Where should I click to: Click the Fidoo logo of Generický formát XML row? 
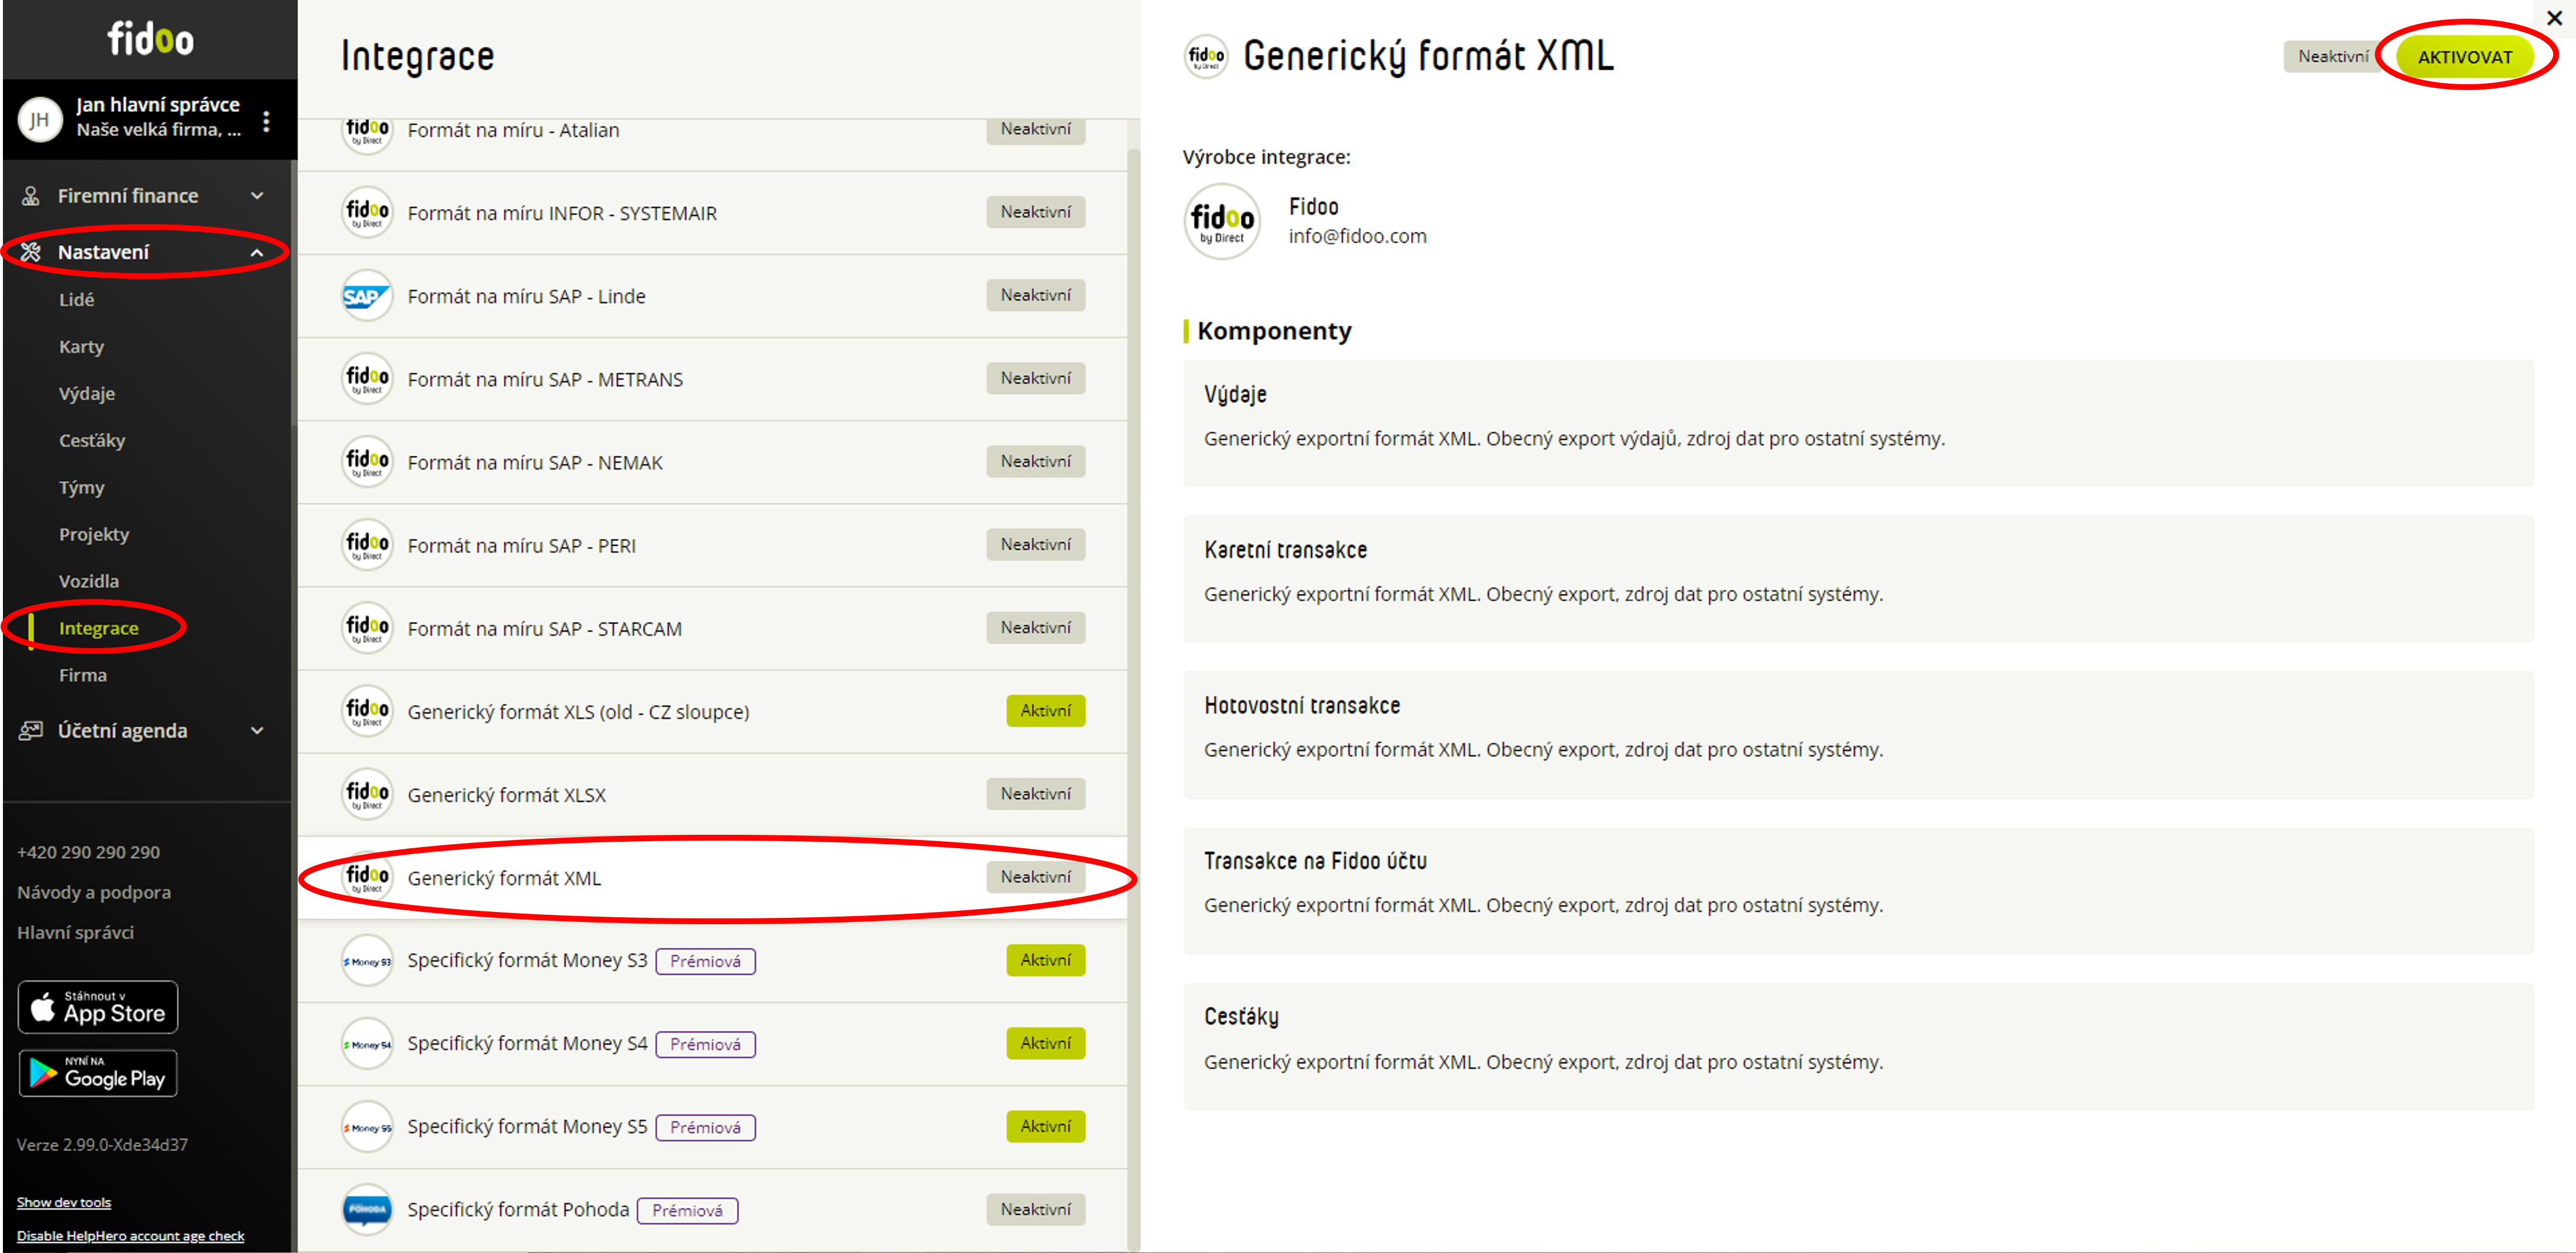pyautogui.click(x=367, y=877)
